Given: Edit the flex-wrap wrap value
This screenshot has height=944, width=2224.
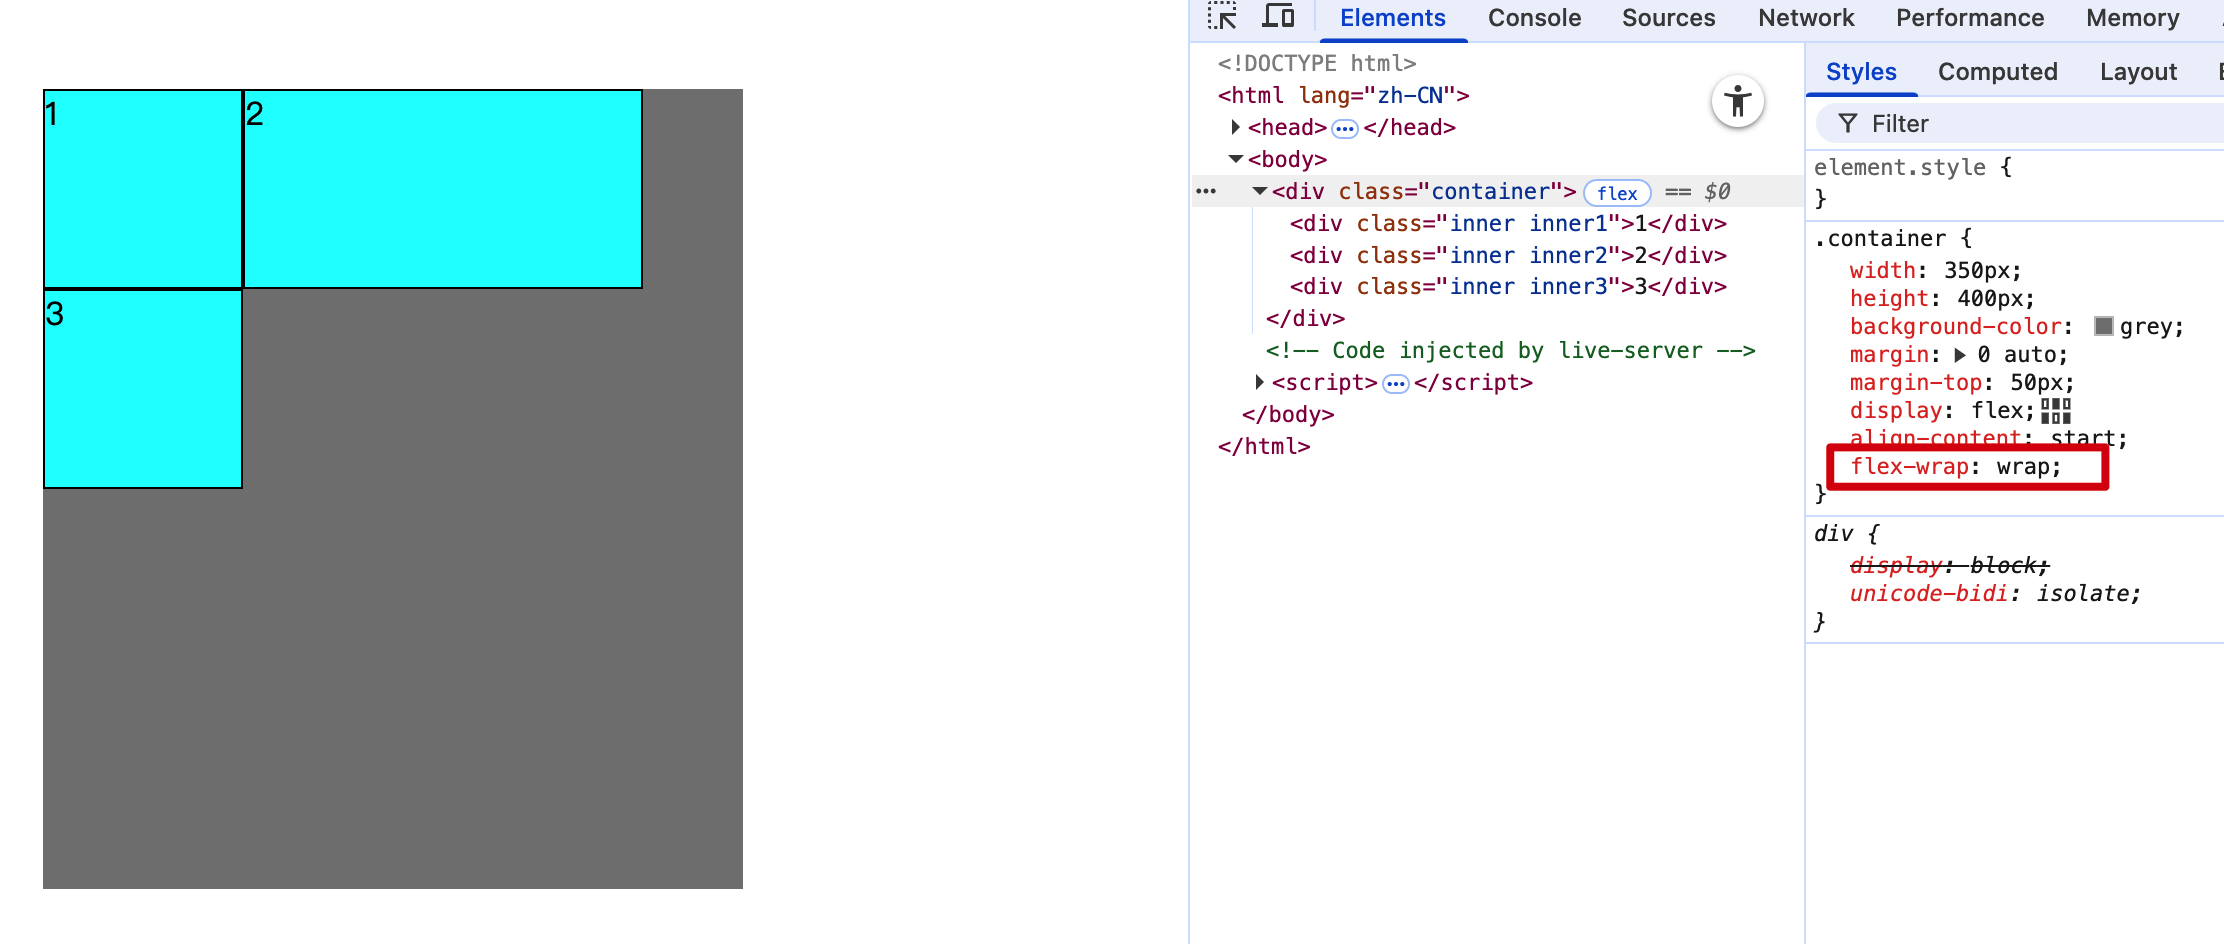Looking at the screenshot, I should [x=2023, y=466].
